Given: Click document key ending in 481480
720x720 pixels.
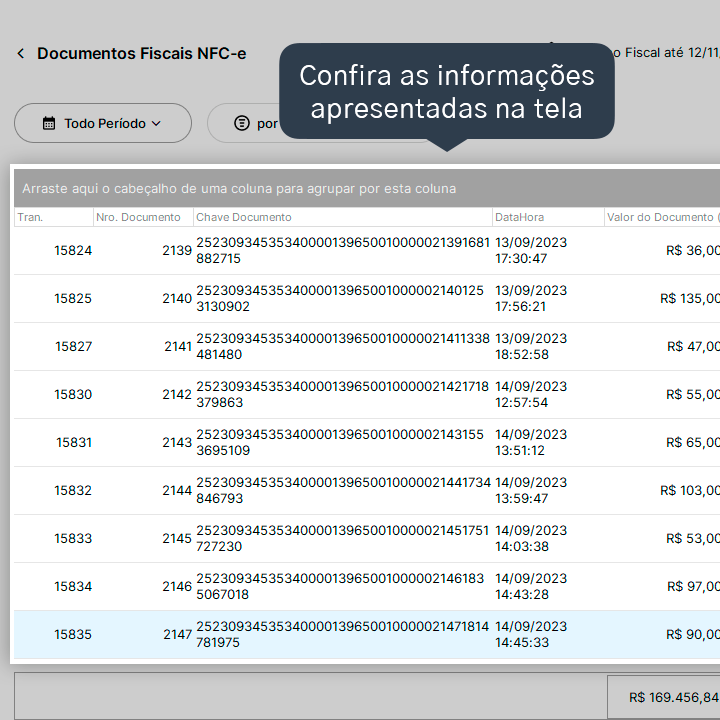Looking at the screenshot, I should tap(343, 346).
